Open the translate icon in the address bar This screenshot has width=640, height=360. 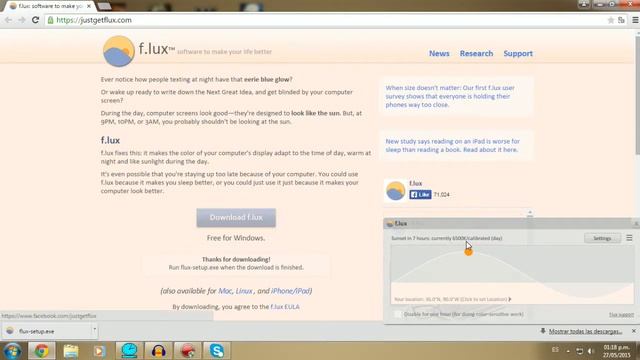[x=621, y=20]
